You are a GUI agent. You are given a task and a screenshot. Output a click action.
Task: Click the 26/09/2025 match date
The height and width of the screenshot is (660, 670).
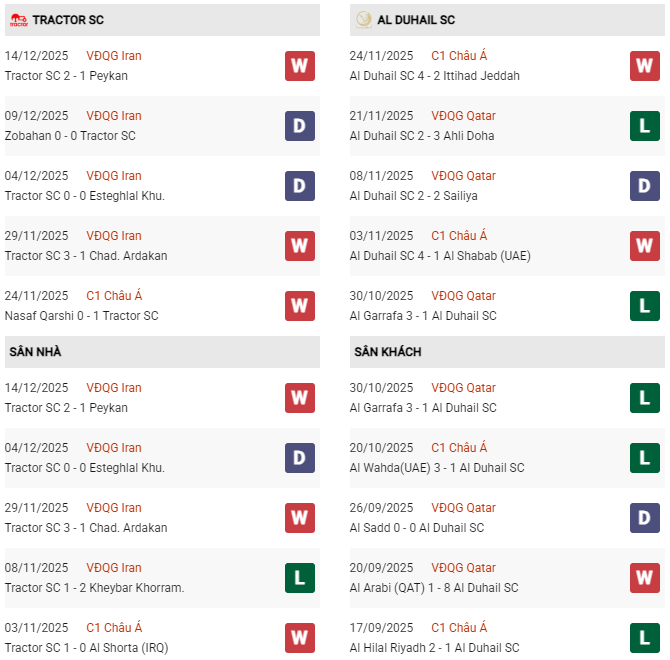pos(381,508)
